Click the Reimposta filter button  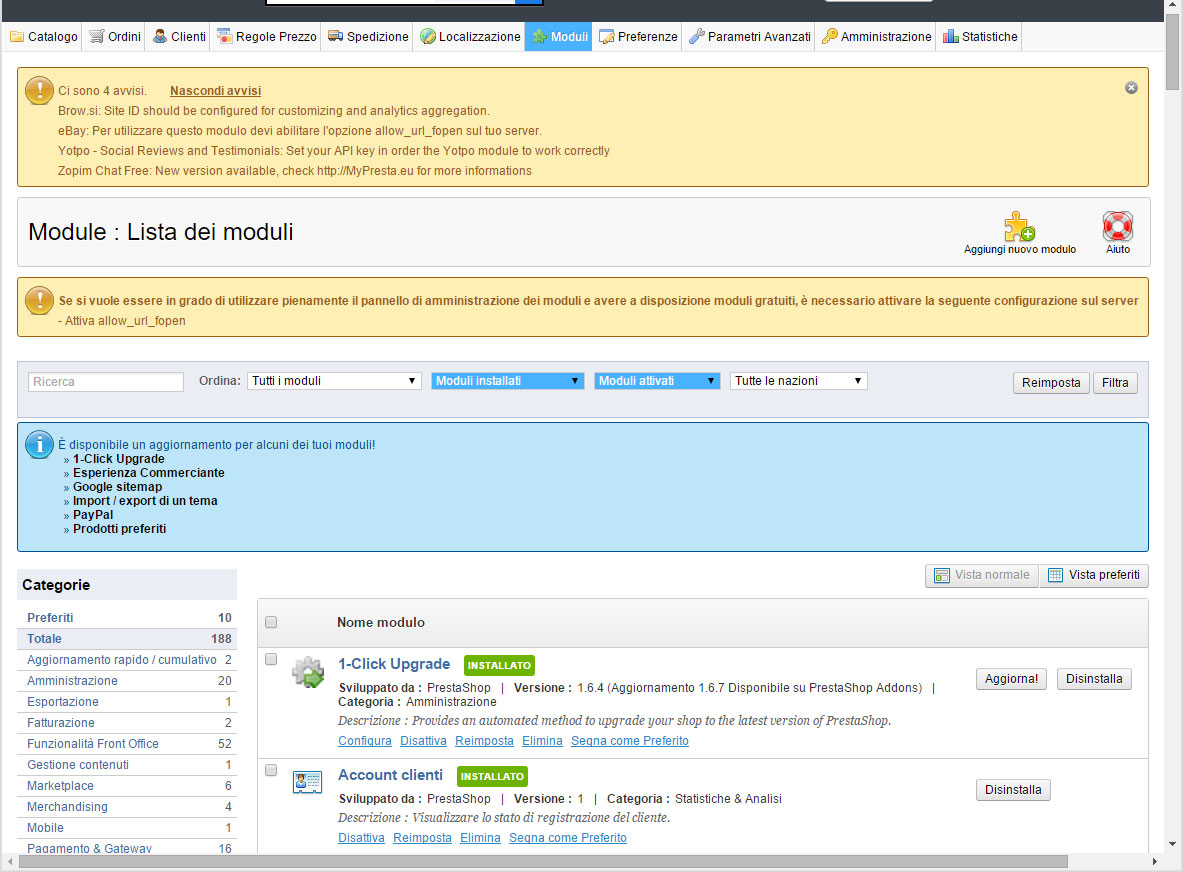pyautogui.click(x=1051, y=382)
